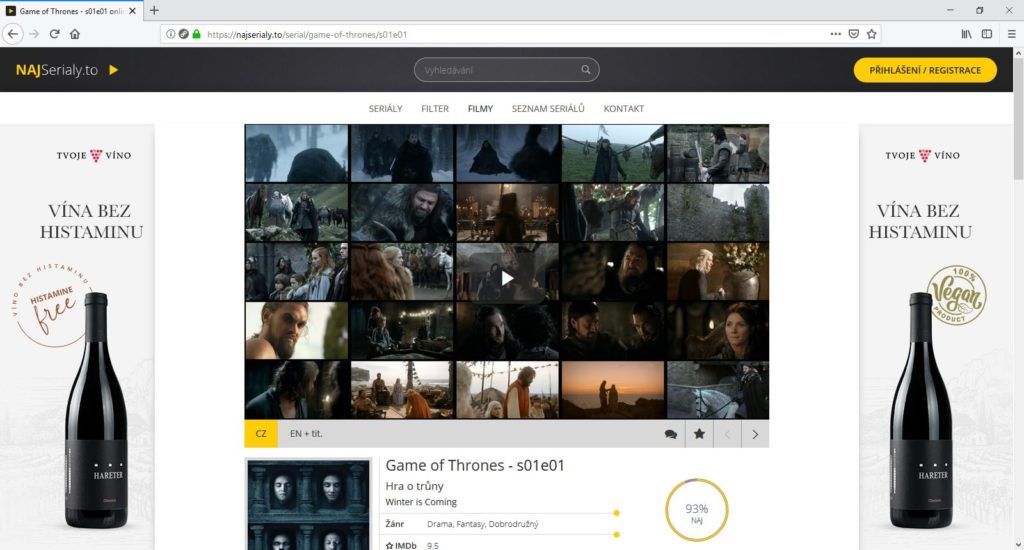Click the Vyhledávání search field
Viewport: 1024px width, 550px height.
point(506,70)
